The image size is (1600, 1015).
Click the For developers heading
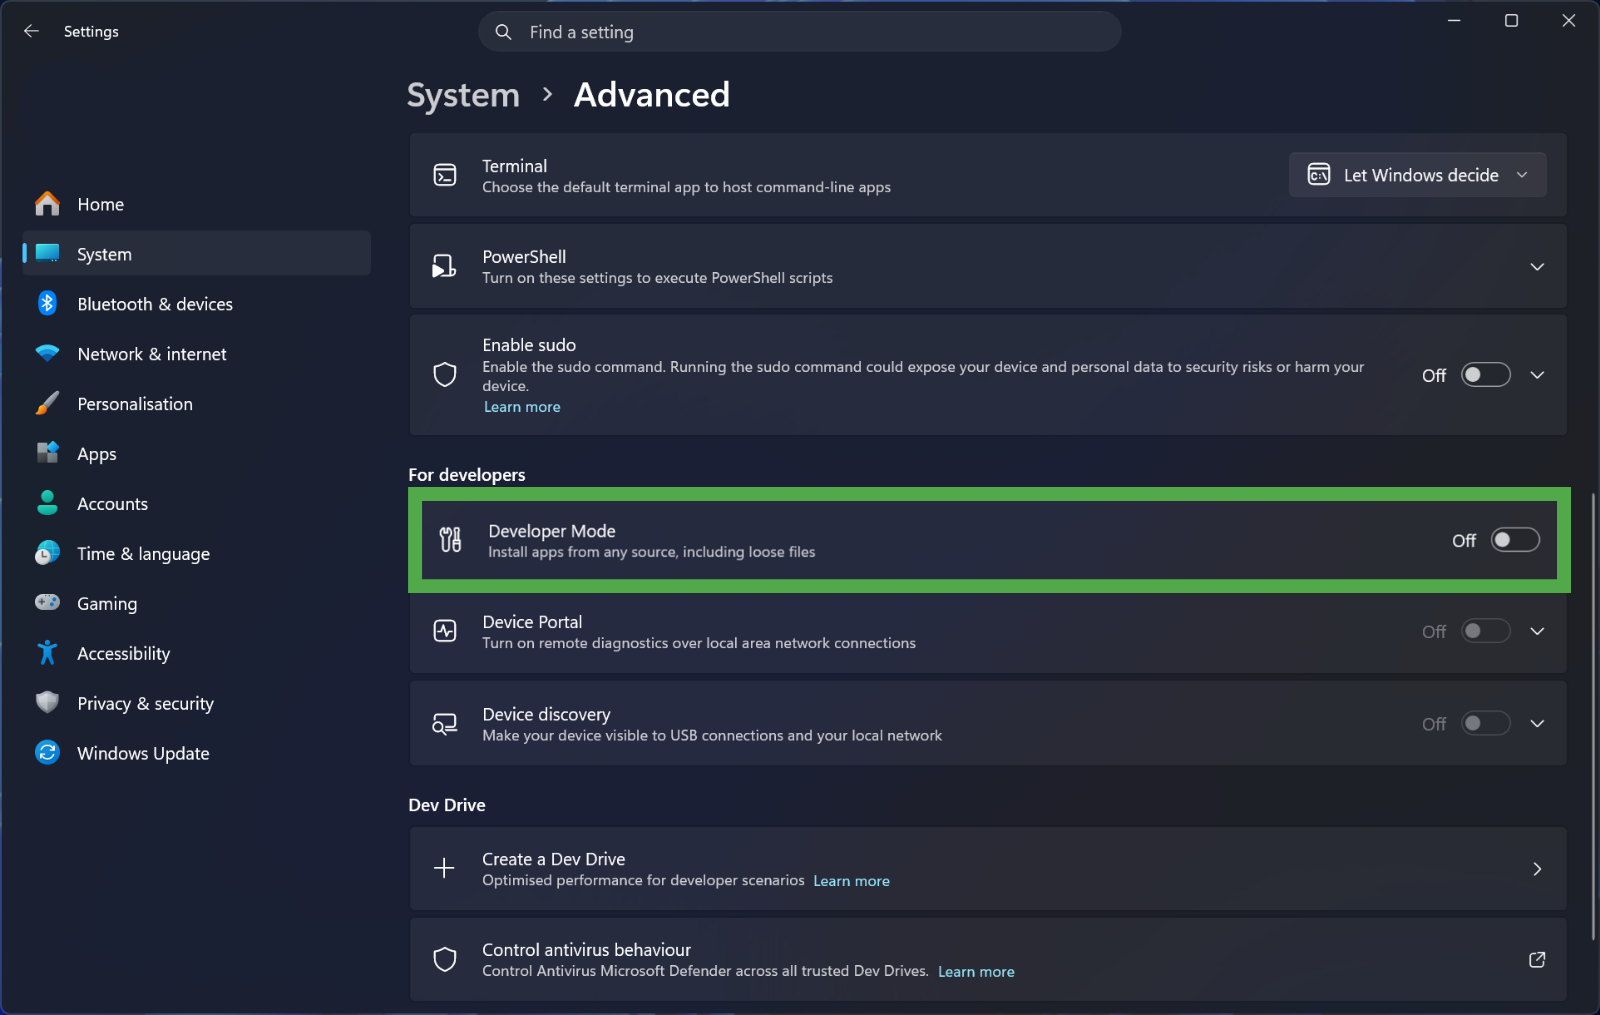point(467,475)
